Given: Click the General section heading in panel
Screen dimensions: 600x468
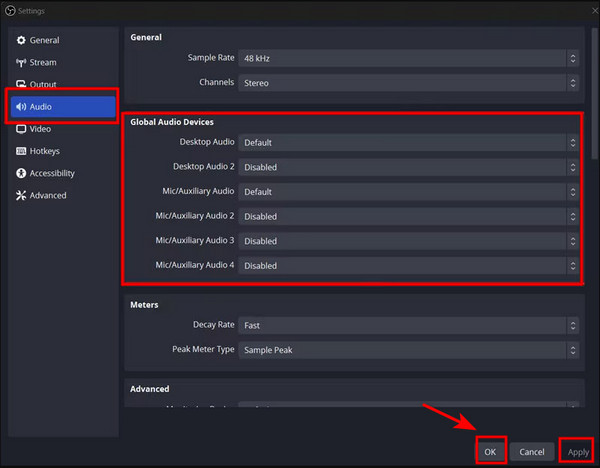Looking at the screenshot, I should tap(146, 38).
